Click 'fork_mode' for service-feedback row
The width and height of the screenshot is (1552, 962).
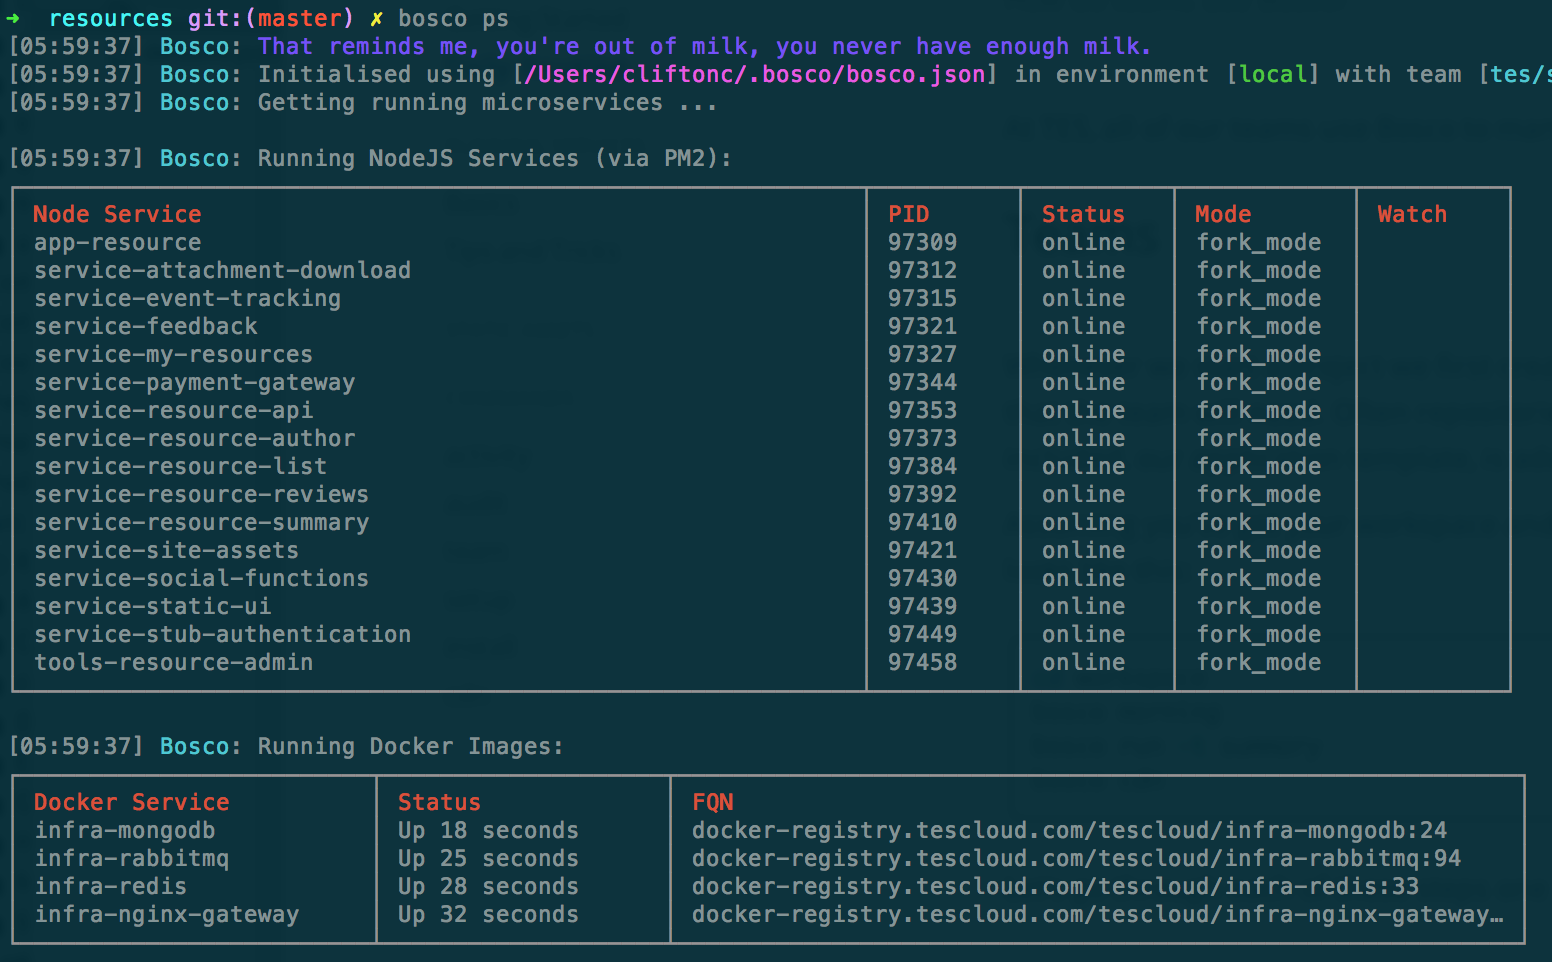tap(1259, 327)
